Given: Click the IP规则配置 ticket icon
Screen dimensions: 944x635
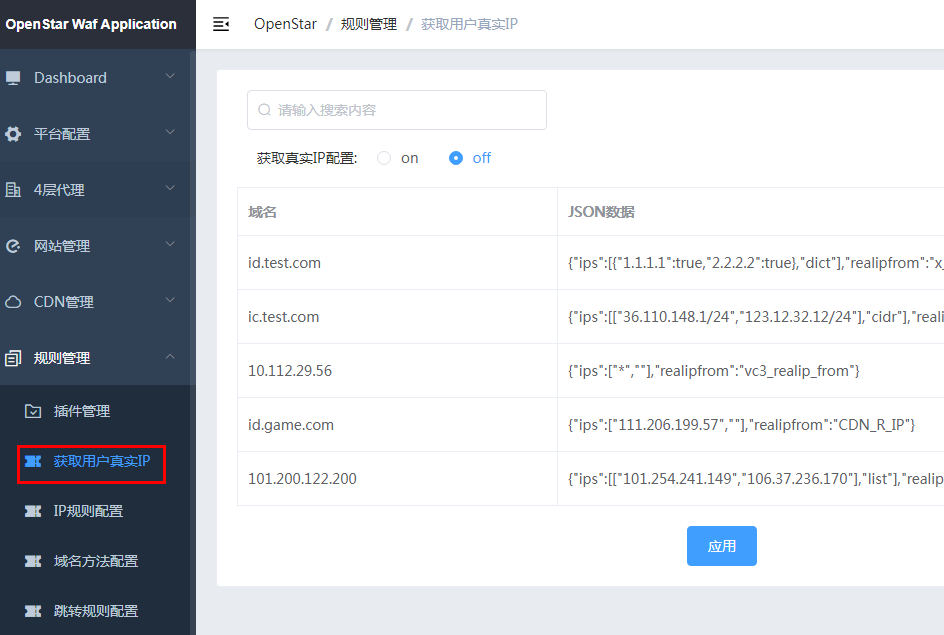Looking at the screenshot, I should [x=33, y=511].
